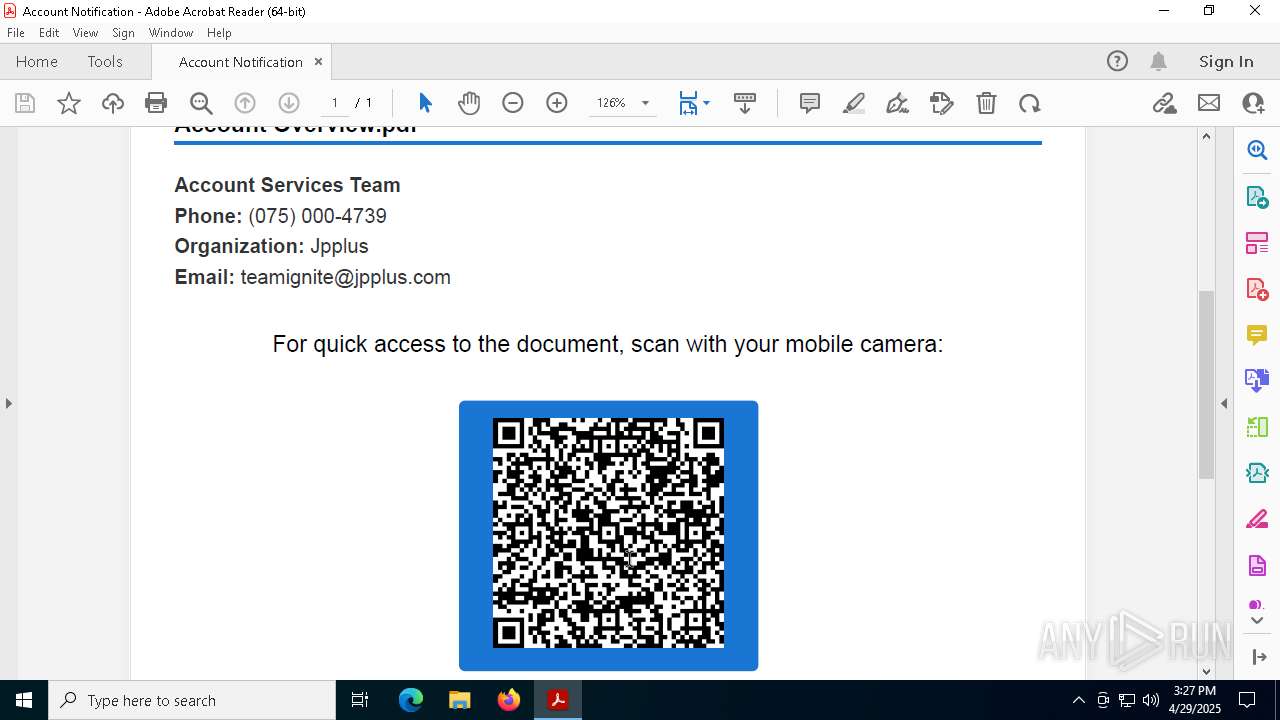Viewport: 1280px width, 720px height.
Task: Click scroll down arrow of document
Action: 1206,671
